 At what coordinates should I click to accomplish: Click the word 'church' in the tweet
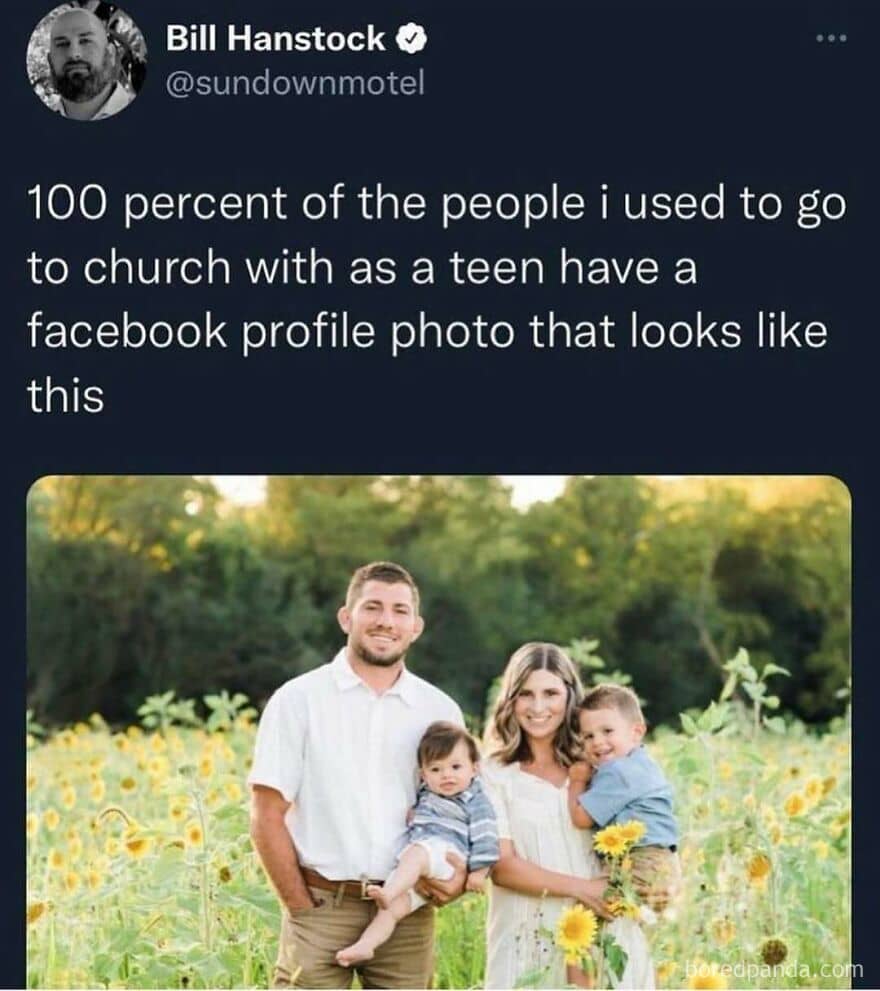tap(157, 267)
